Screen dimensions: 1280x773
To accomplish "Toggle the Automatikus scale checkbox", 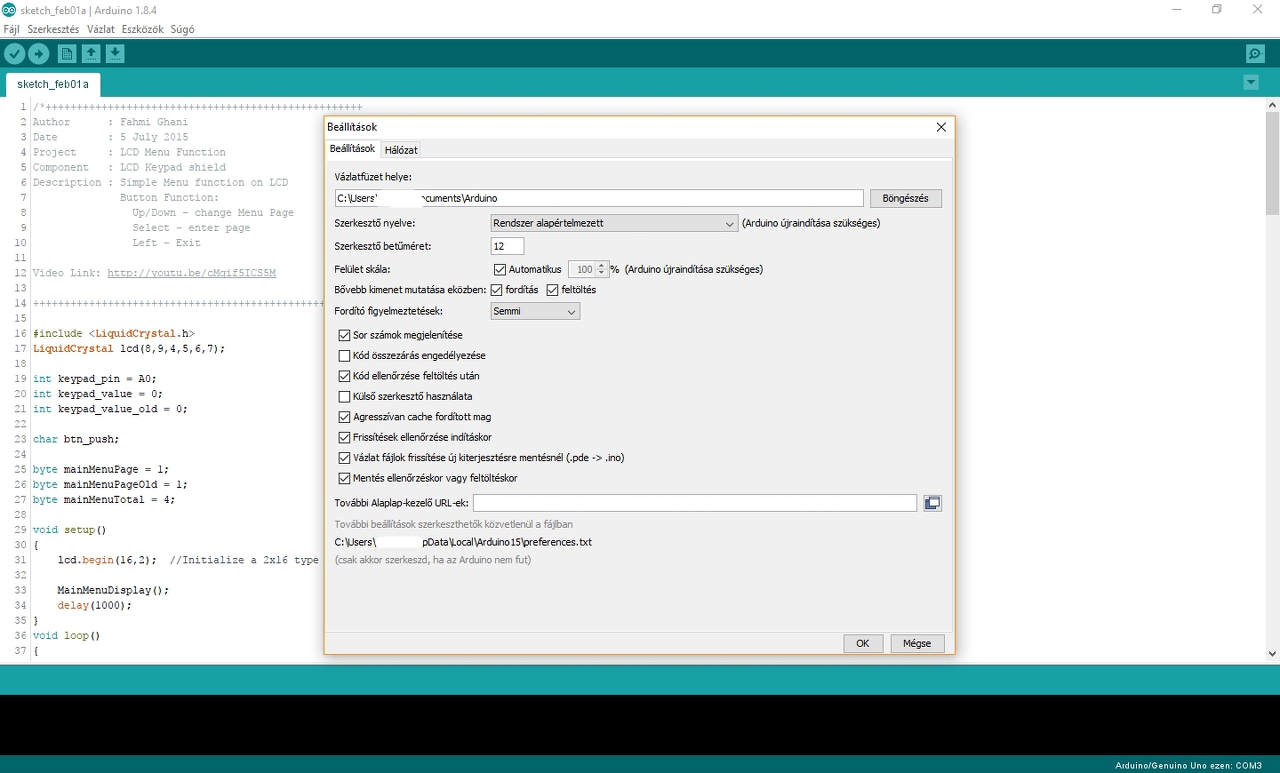I will click(500, 269).
